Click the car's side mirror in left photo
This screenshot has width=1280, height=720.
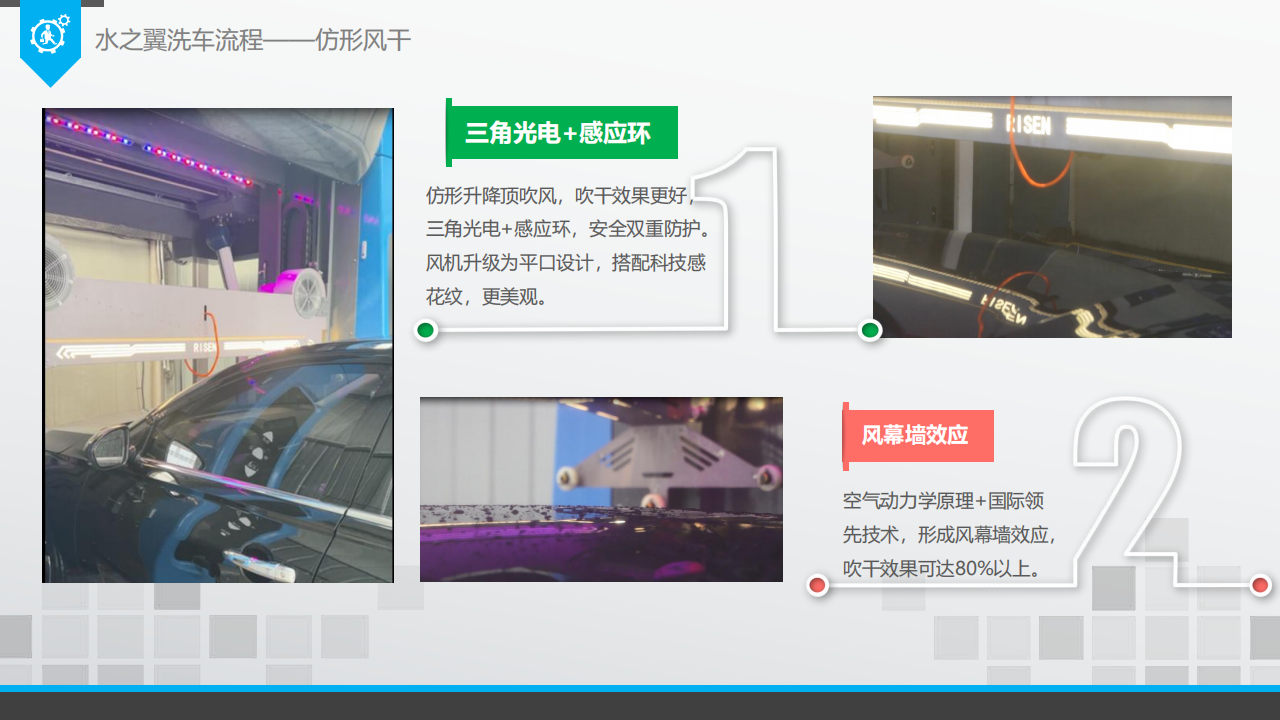point(108,450)
